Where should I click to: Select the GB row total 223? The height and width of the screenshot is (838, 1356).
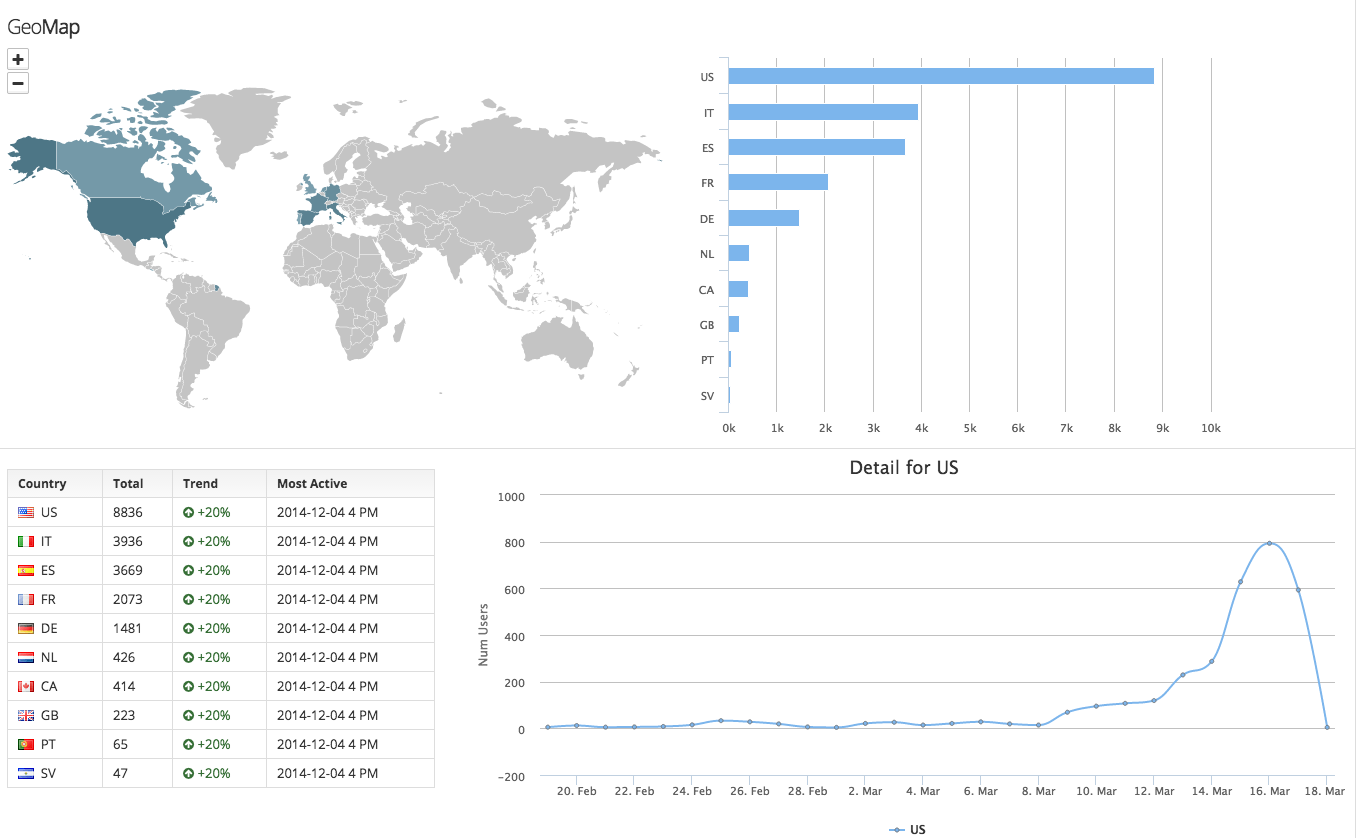click(128, 715)
